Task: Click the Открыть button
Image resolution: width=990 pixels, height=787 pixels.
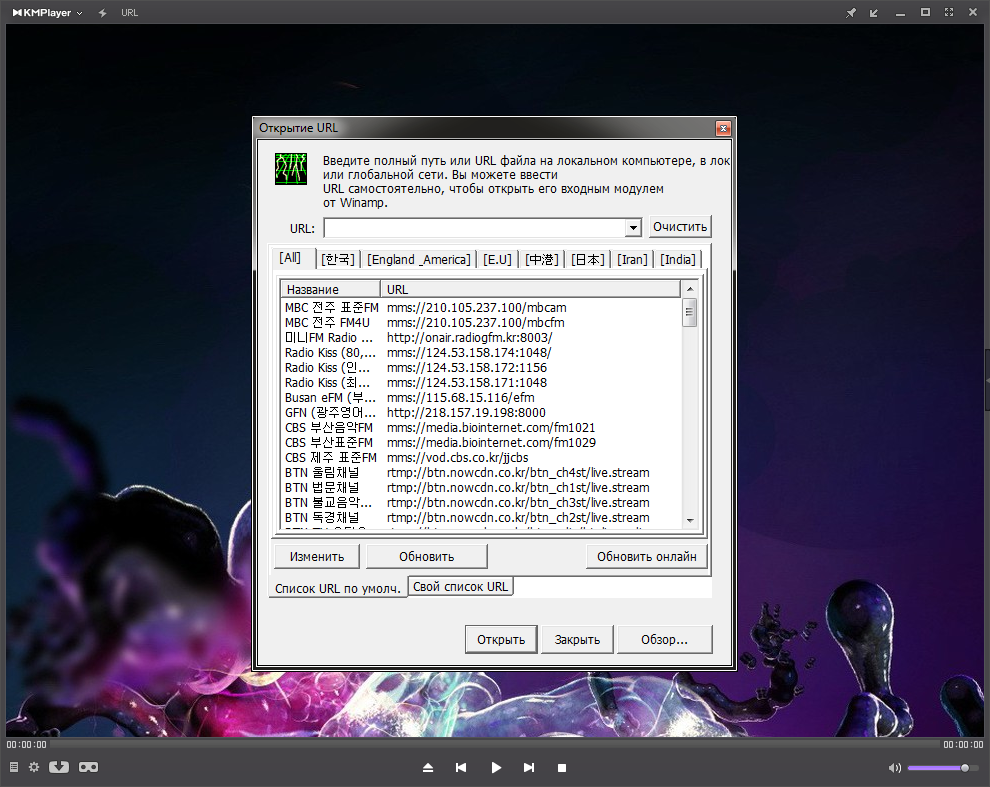Action: click(501, 639)
